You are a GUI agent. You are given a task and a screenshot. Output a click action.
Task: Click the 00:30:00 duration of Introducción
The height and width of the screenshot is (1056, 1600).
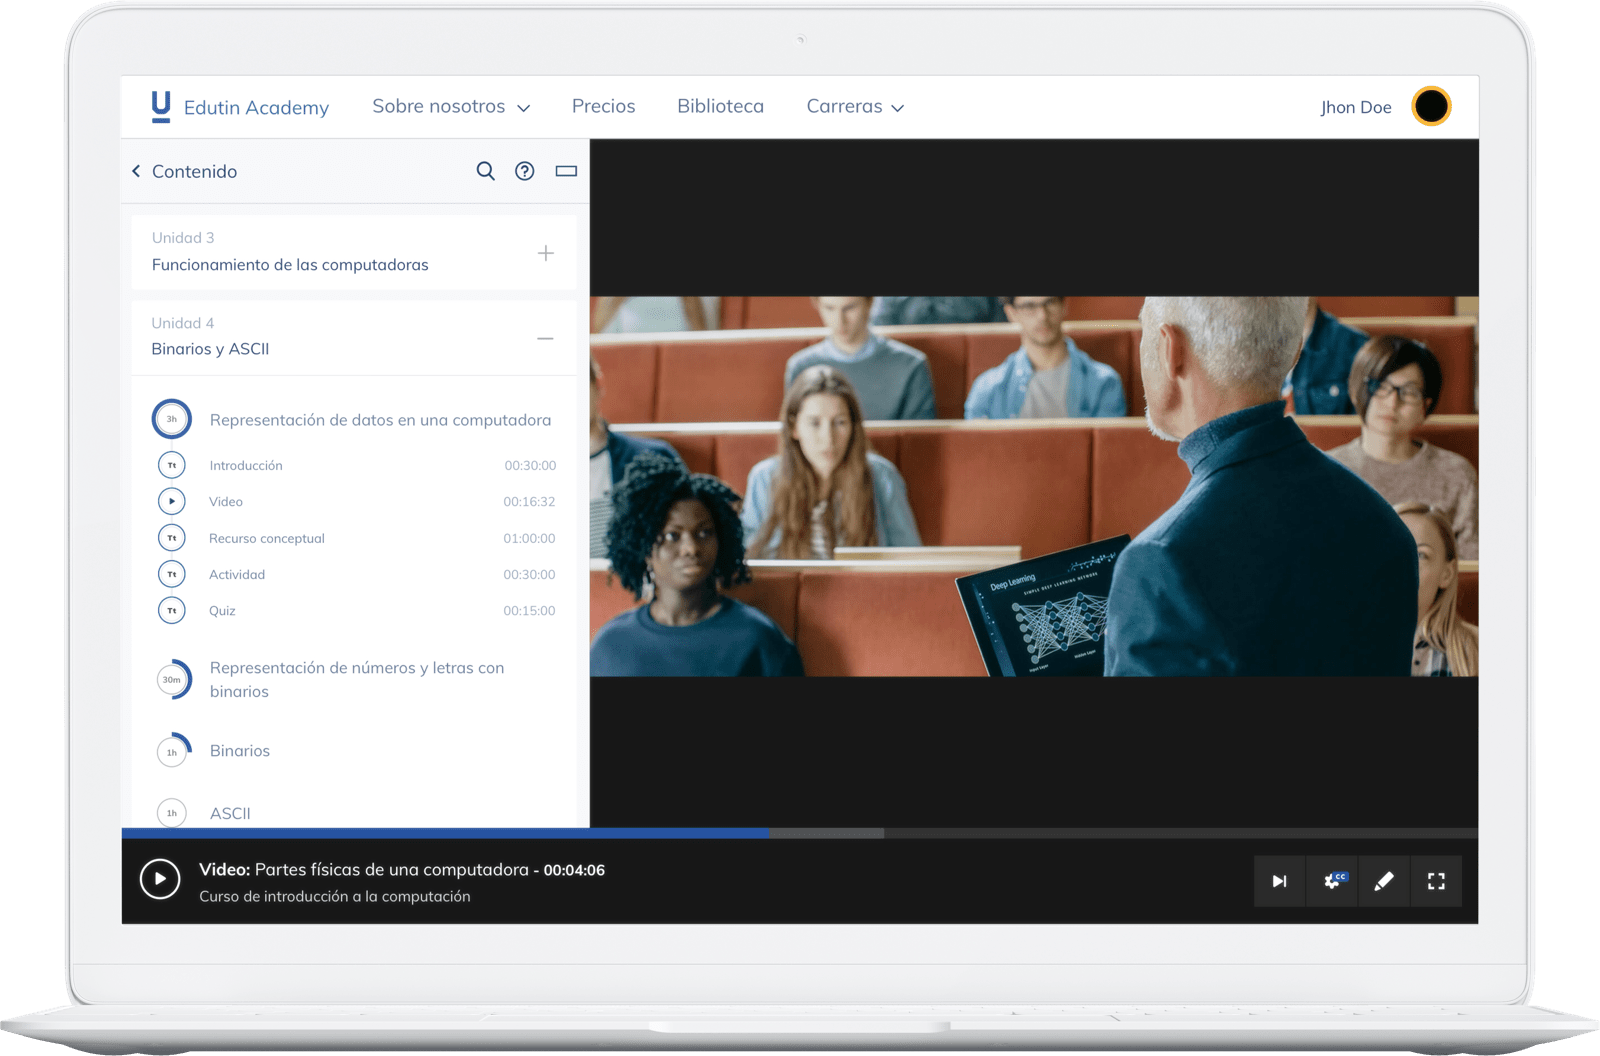coord(530,465)
